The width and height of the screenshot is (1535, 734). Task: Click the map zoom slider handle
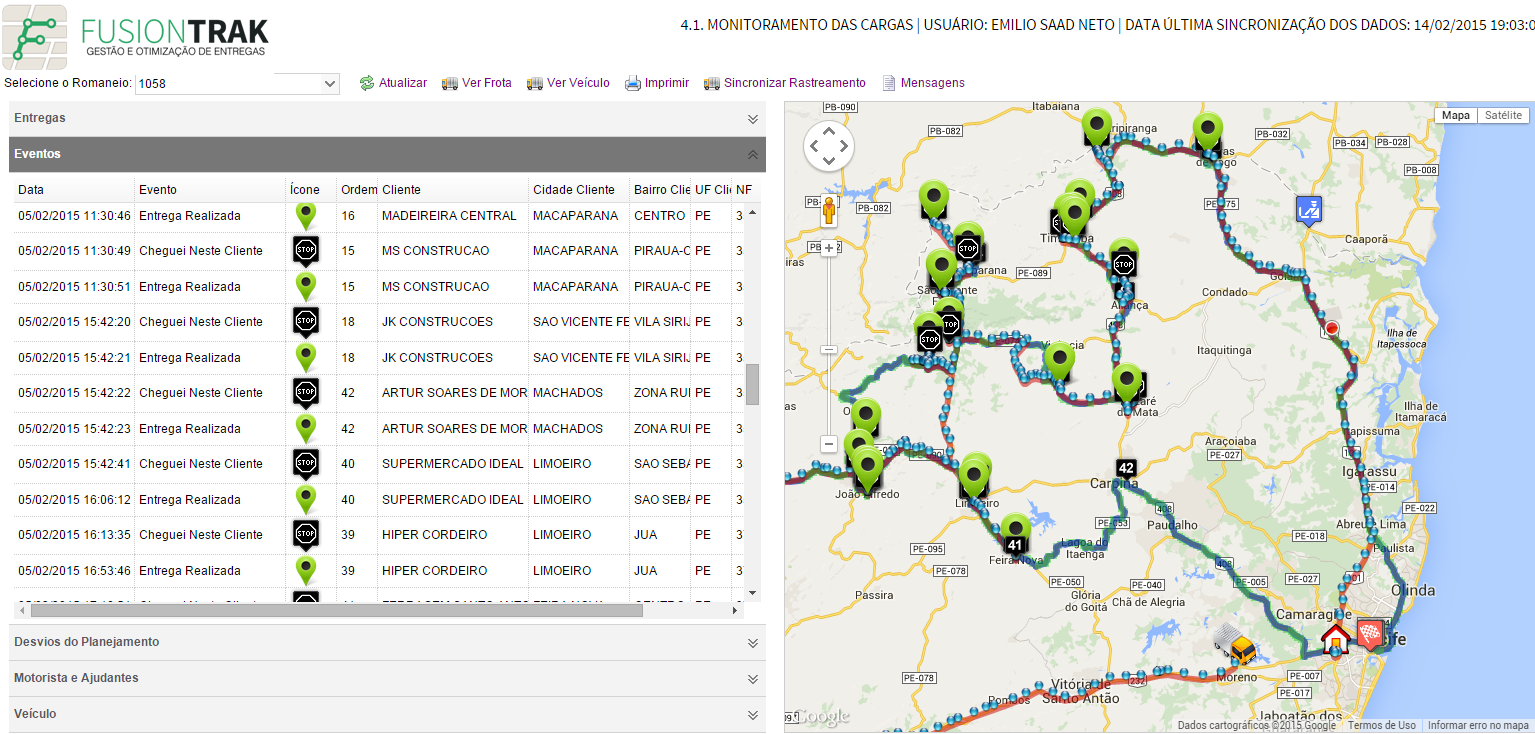click(x=828, y=349)
